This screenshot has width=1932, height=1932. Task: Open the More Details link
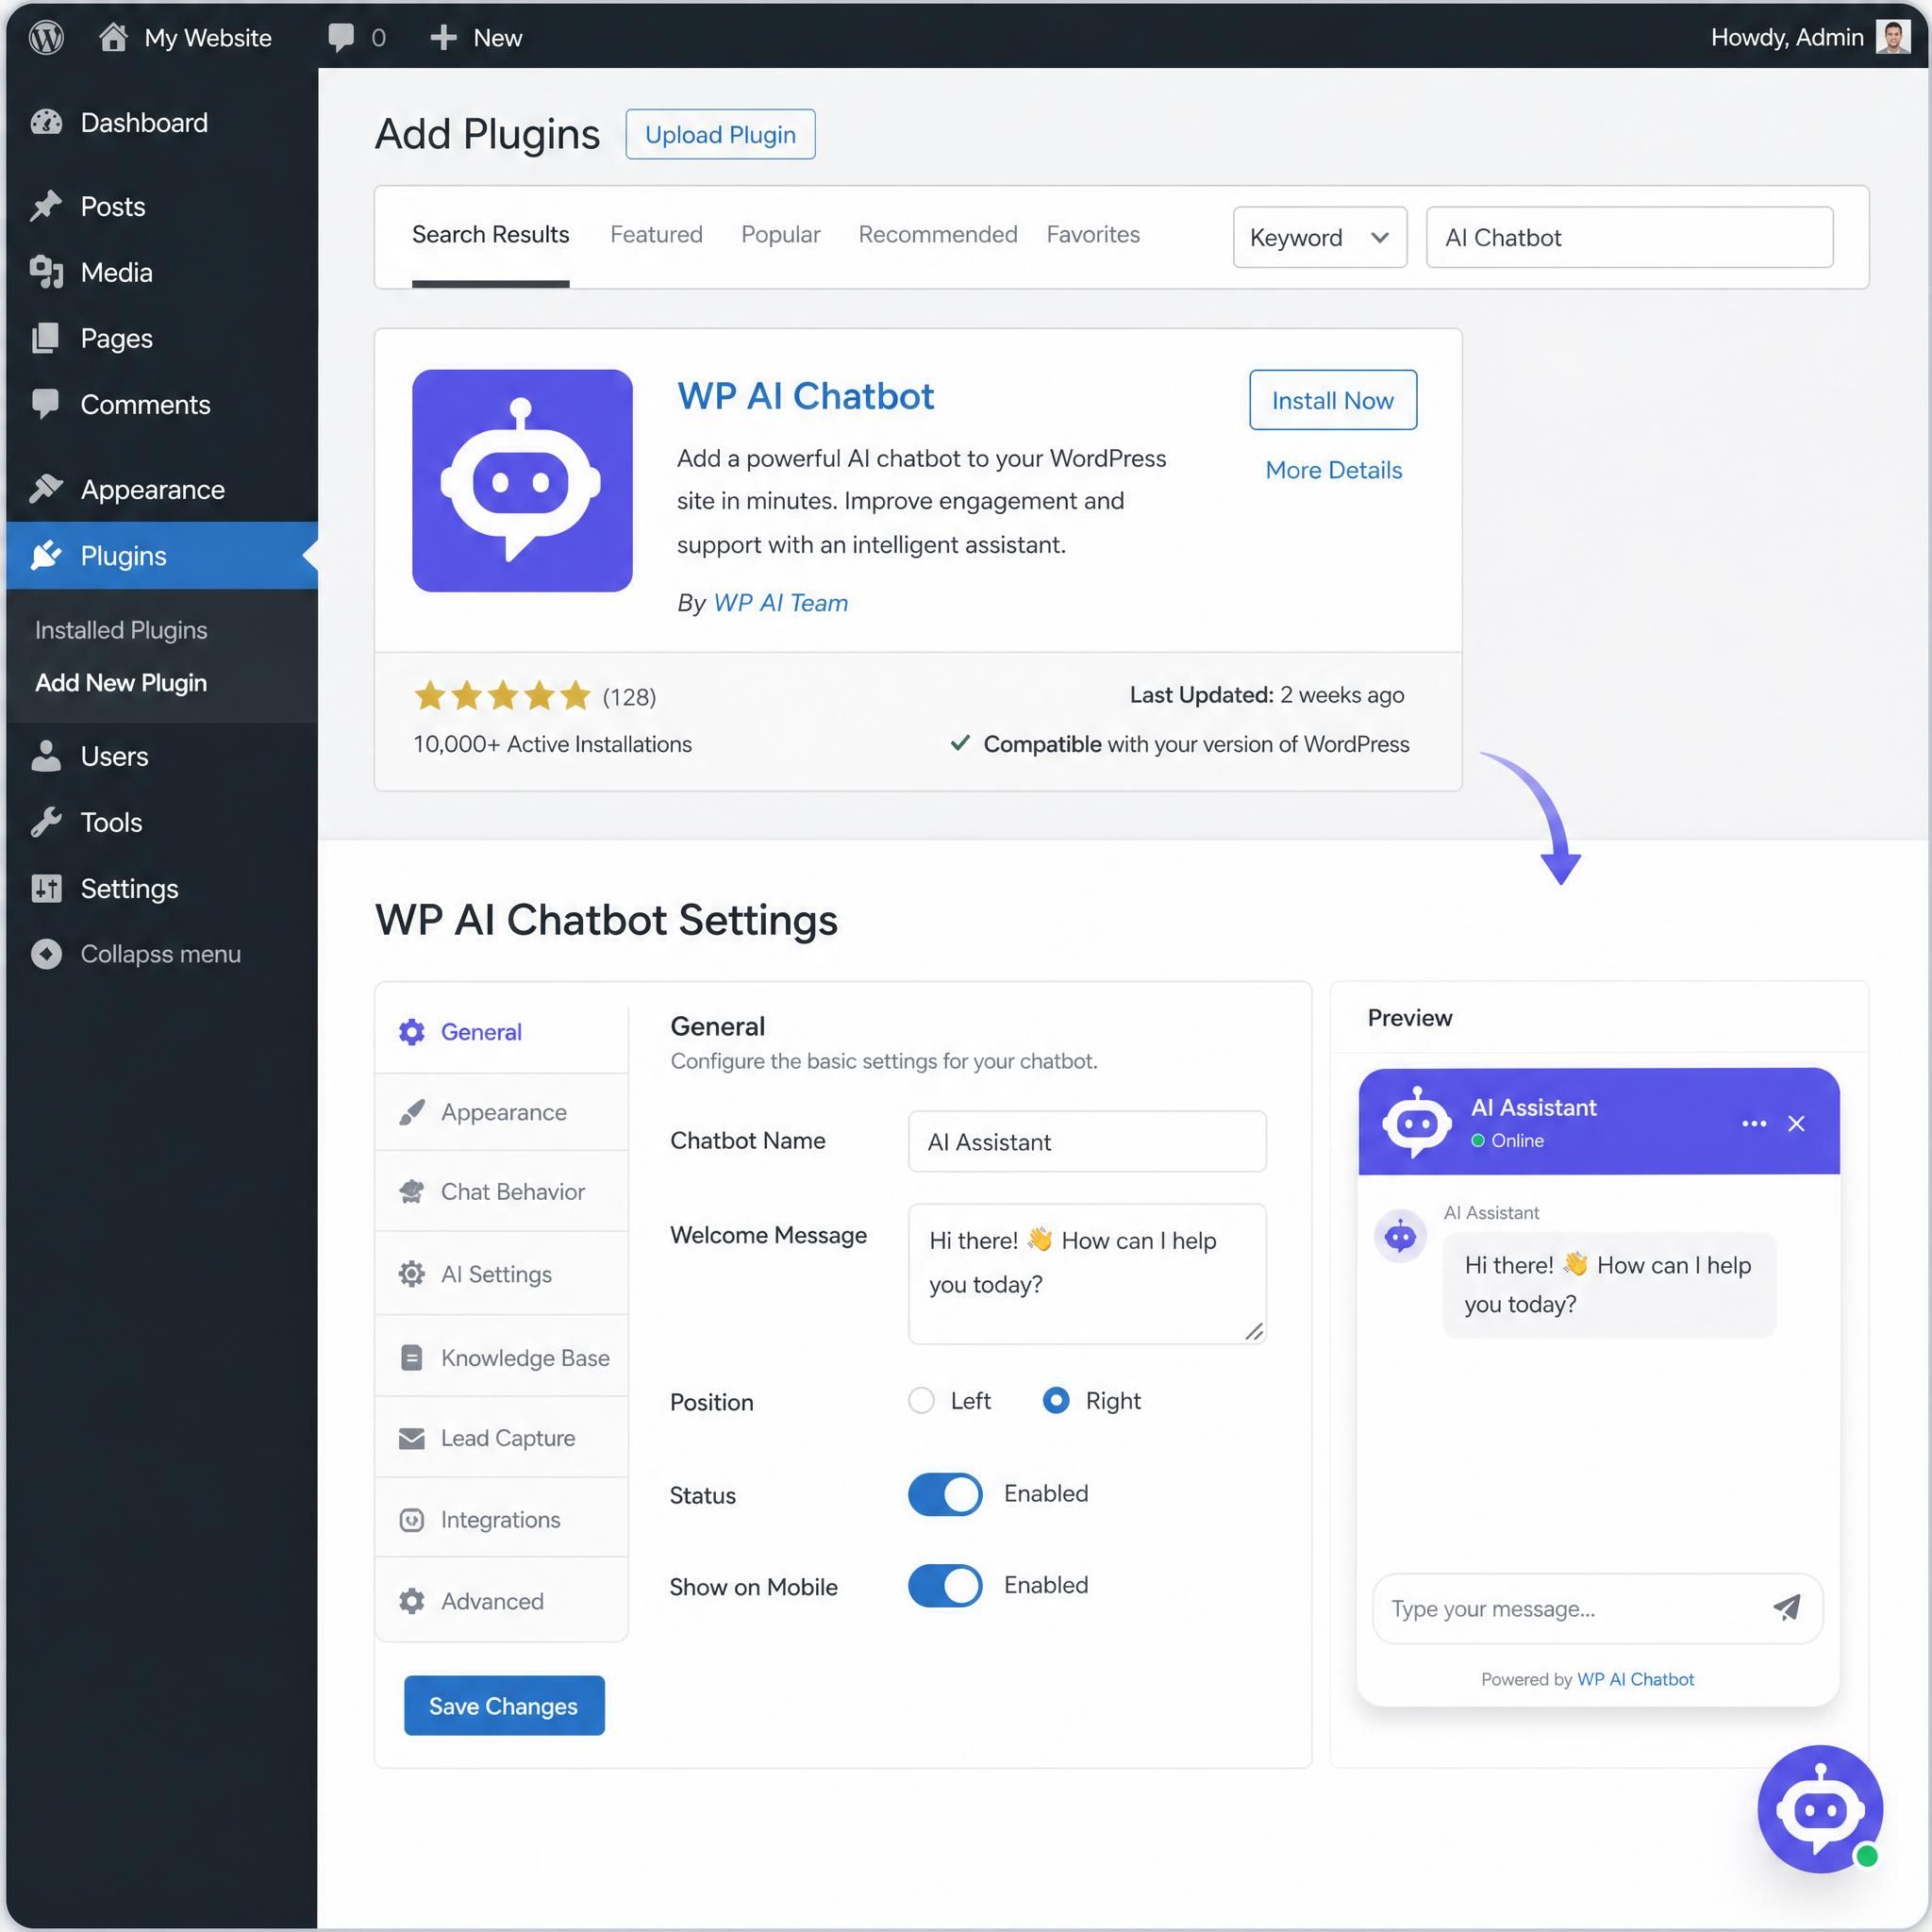point(1333,470)
